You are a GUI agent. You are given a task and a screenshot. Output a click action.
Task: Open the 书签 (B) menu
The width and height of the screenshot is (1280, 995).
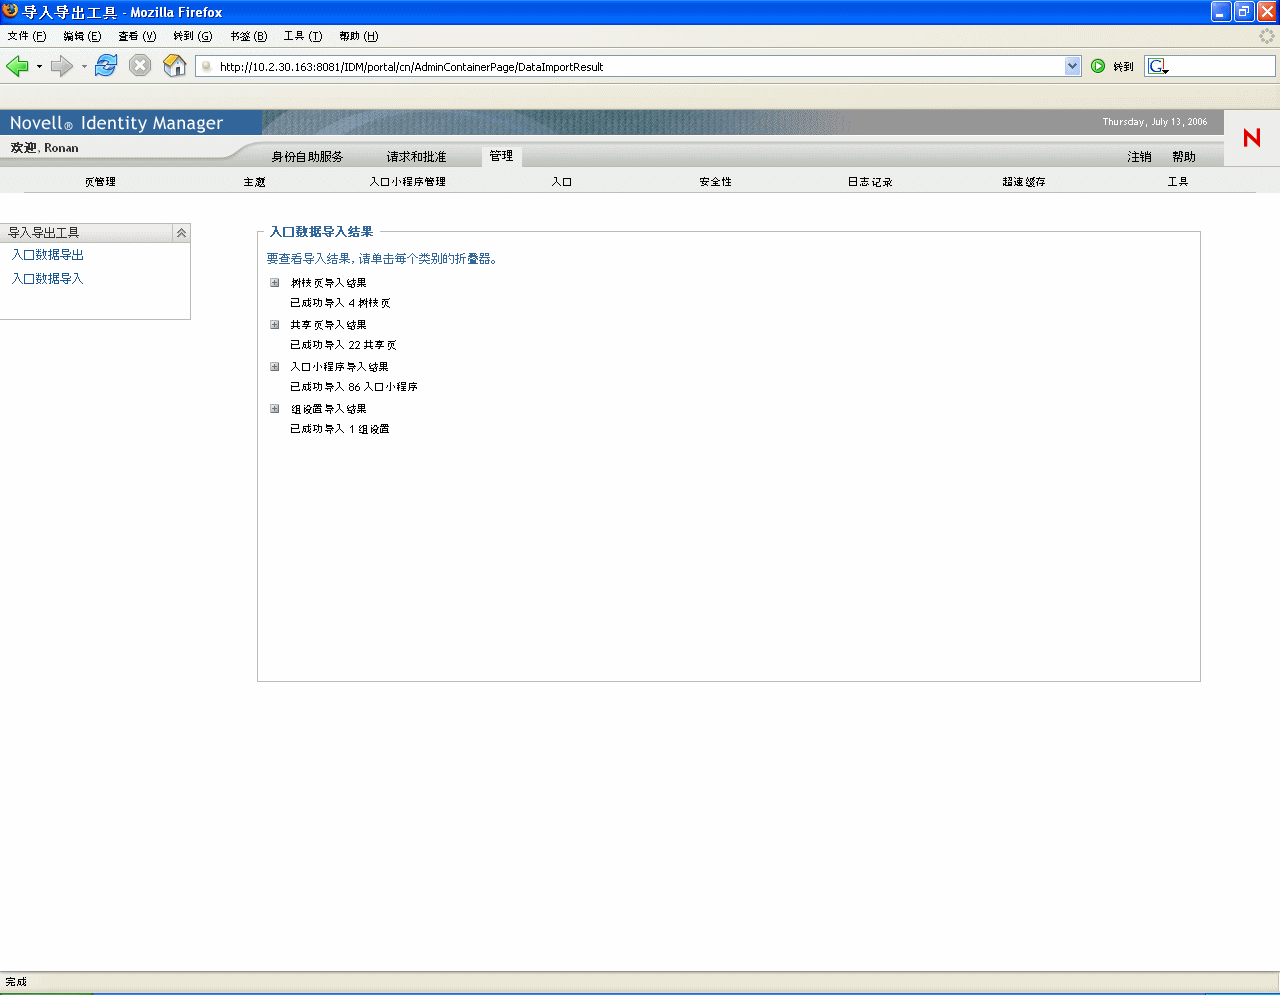click(x=249, y=36)
